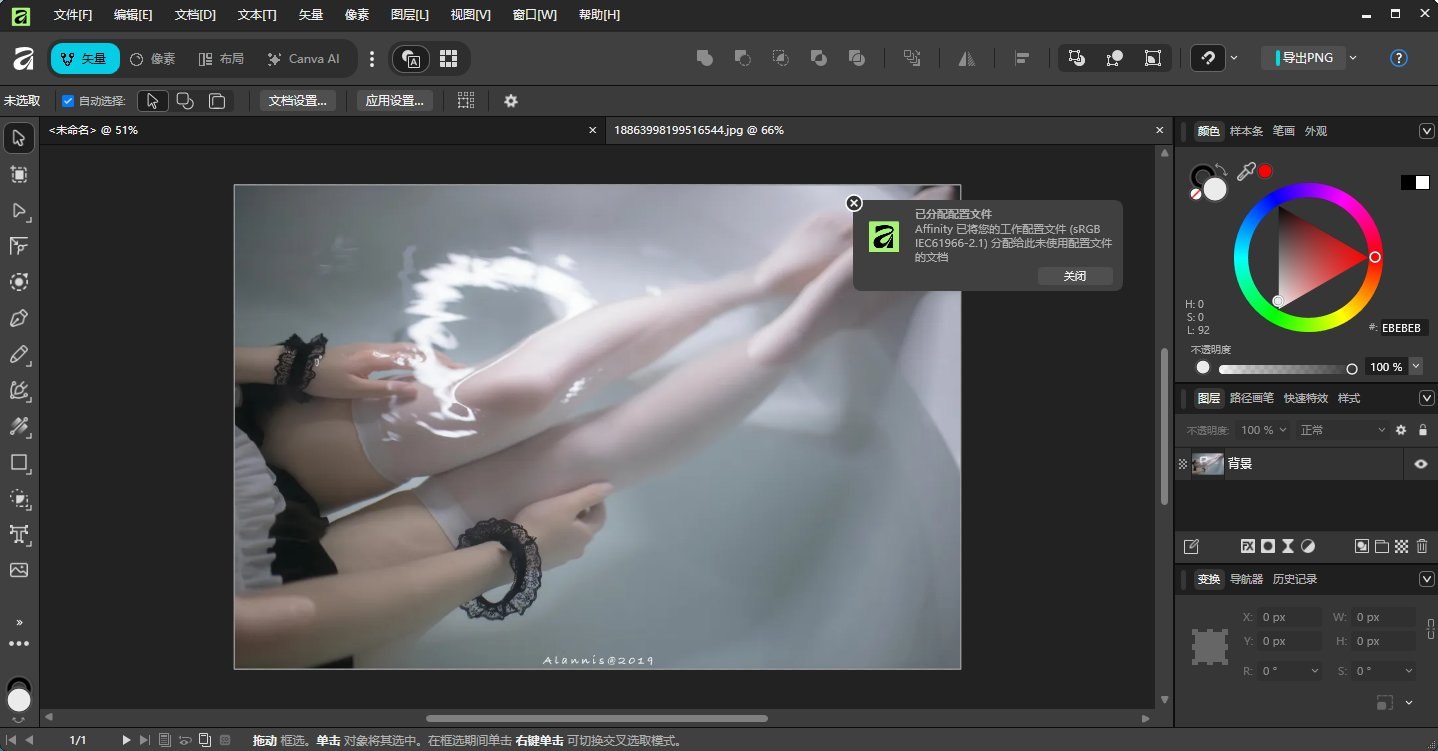Open the three-dot tool customization menu

click(19, 644)
